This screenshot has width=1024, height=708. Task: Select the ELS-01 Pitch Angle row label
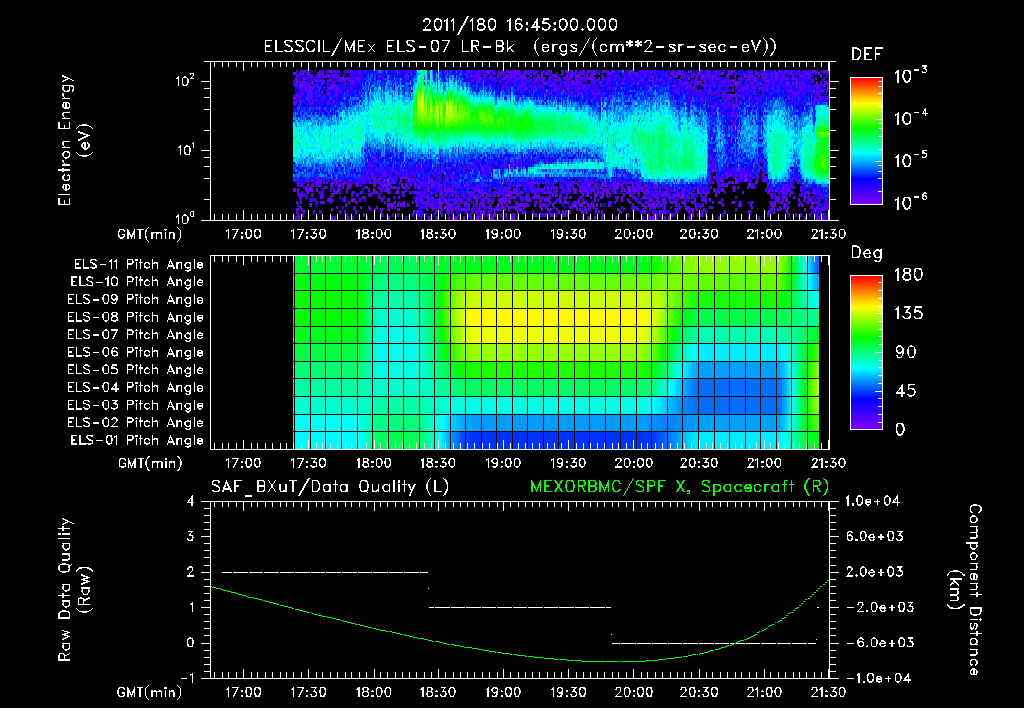137,440
